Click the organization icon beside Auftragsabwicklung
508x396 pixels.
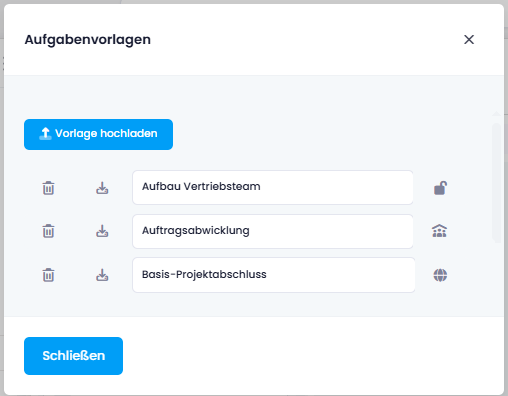coord(439,231)
